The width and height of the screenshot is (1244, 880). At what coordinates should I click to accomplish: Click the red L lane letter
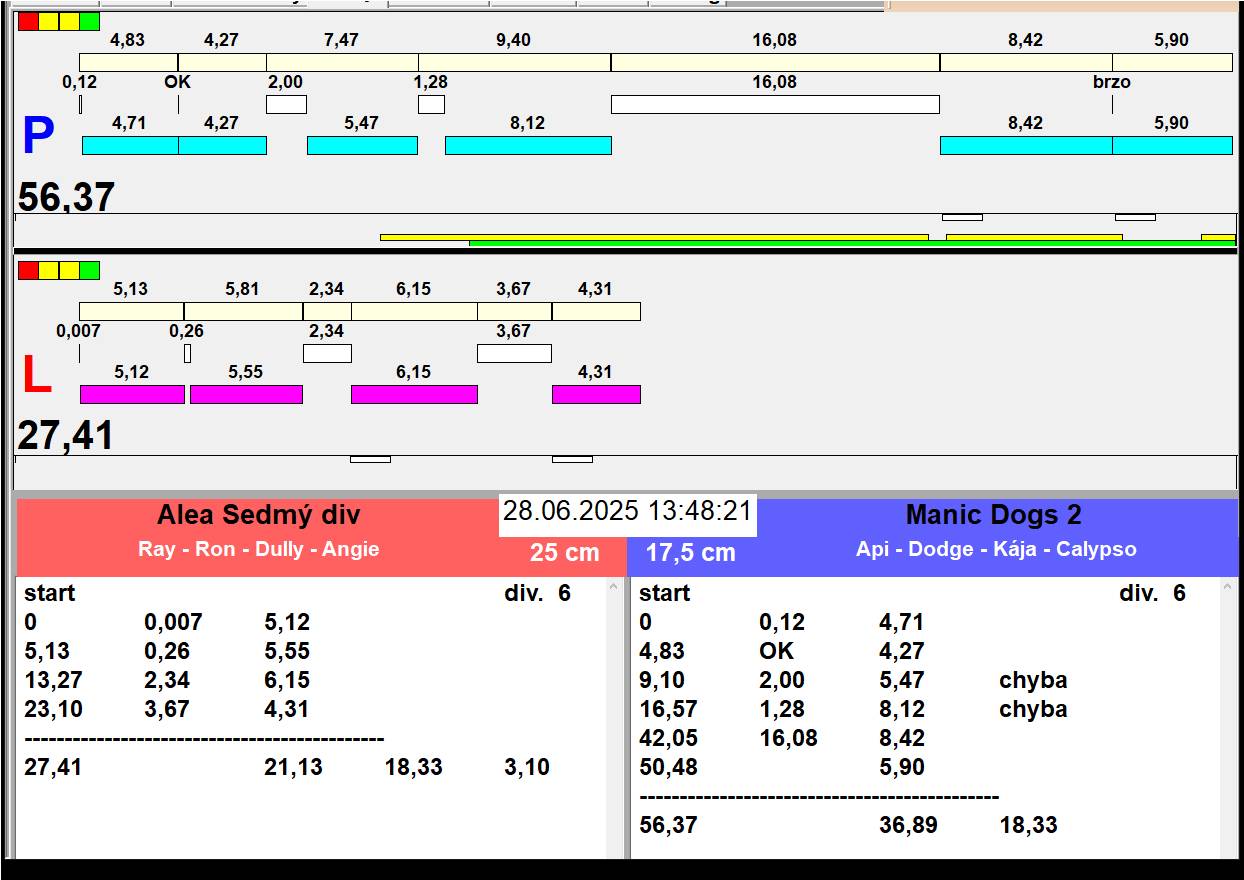coord(36,376)
